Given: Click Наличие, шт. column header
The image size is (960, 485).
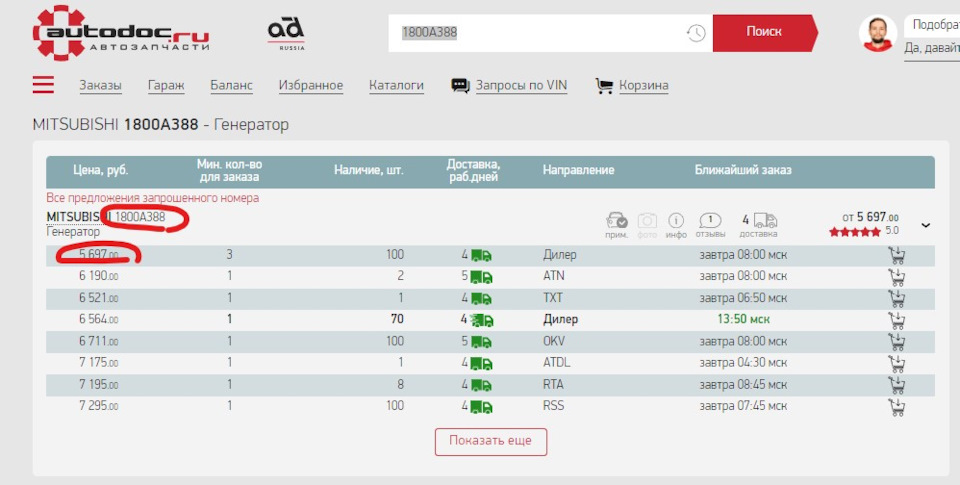Looking at the screenshot, I should coord(369,171).
